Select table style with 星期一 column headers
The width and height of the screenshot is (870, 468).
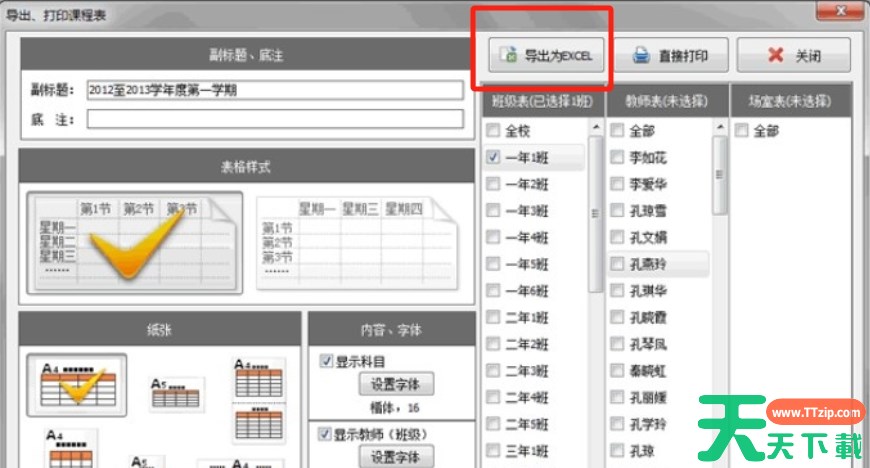(x=357, y=243)
